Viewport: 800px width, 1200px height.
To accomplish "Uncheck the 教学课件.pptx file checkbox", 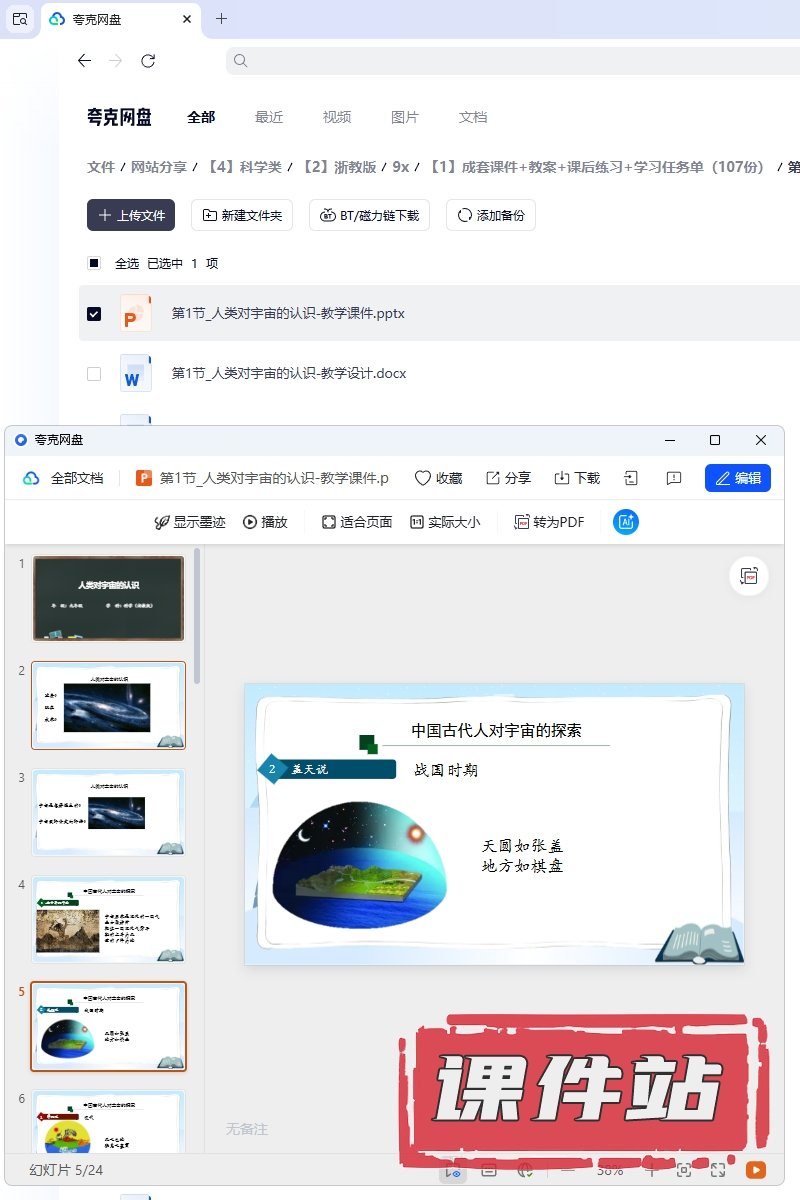I will click(94, 314).
